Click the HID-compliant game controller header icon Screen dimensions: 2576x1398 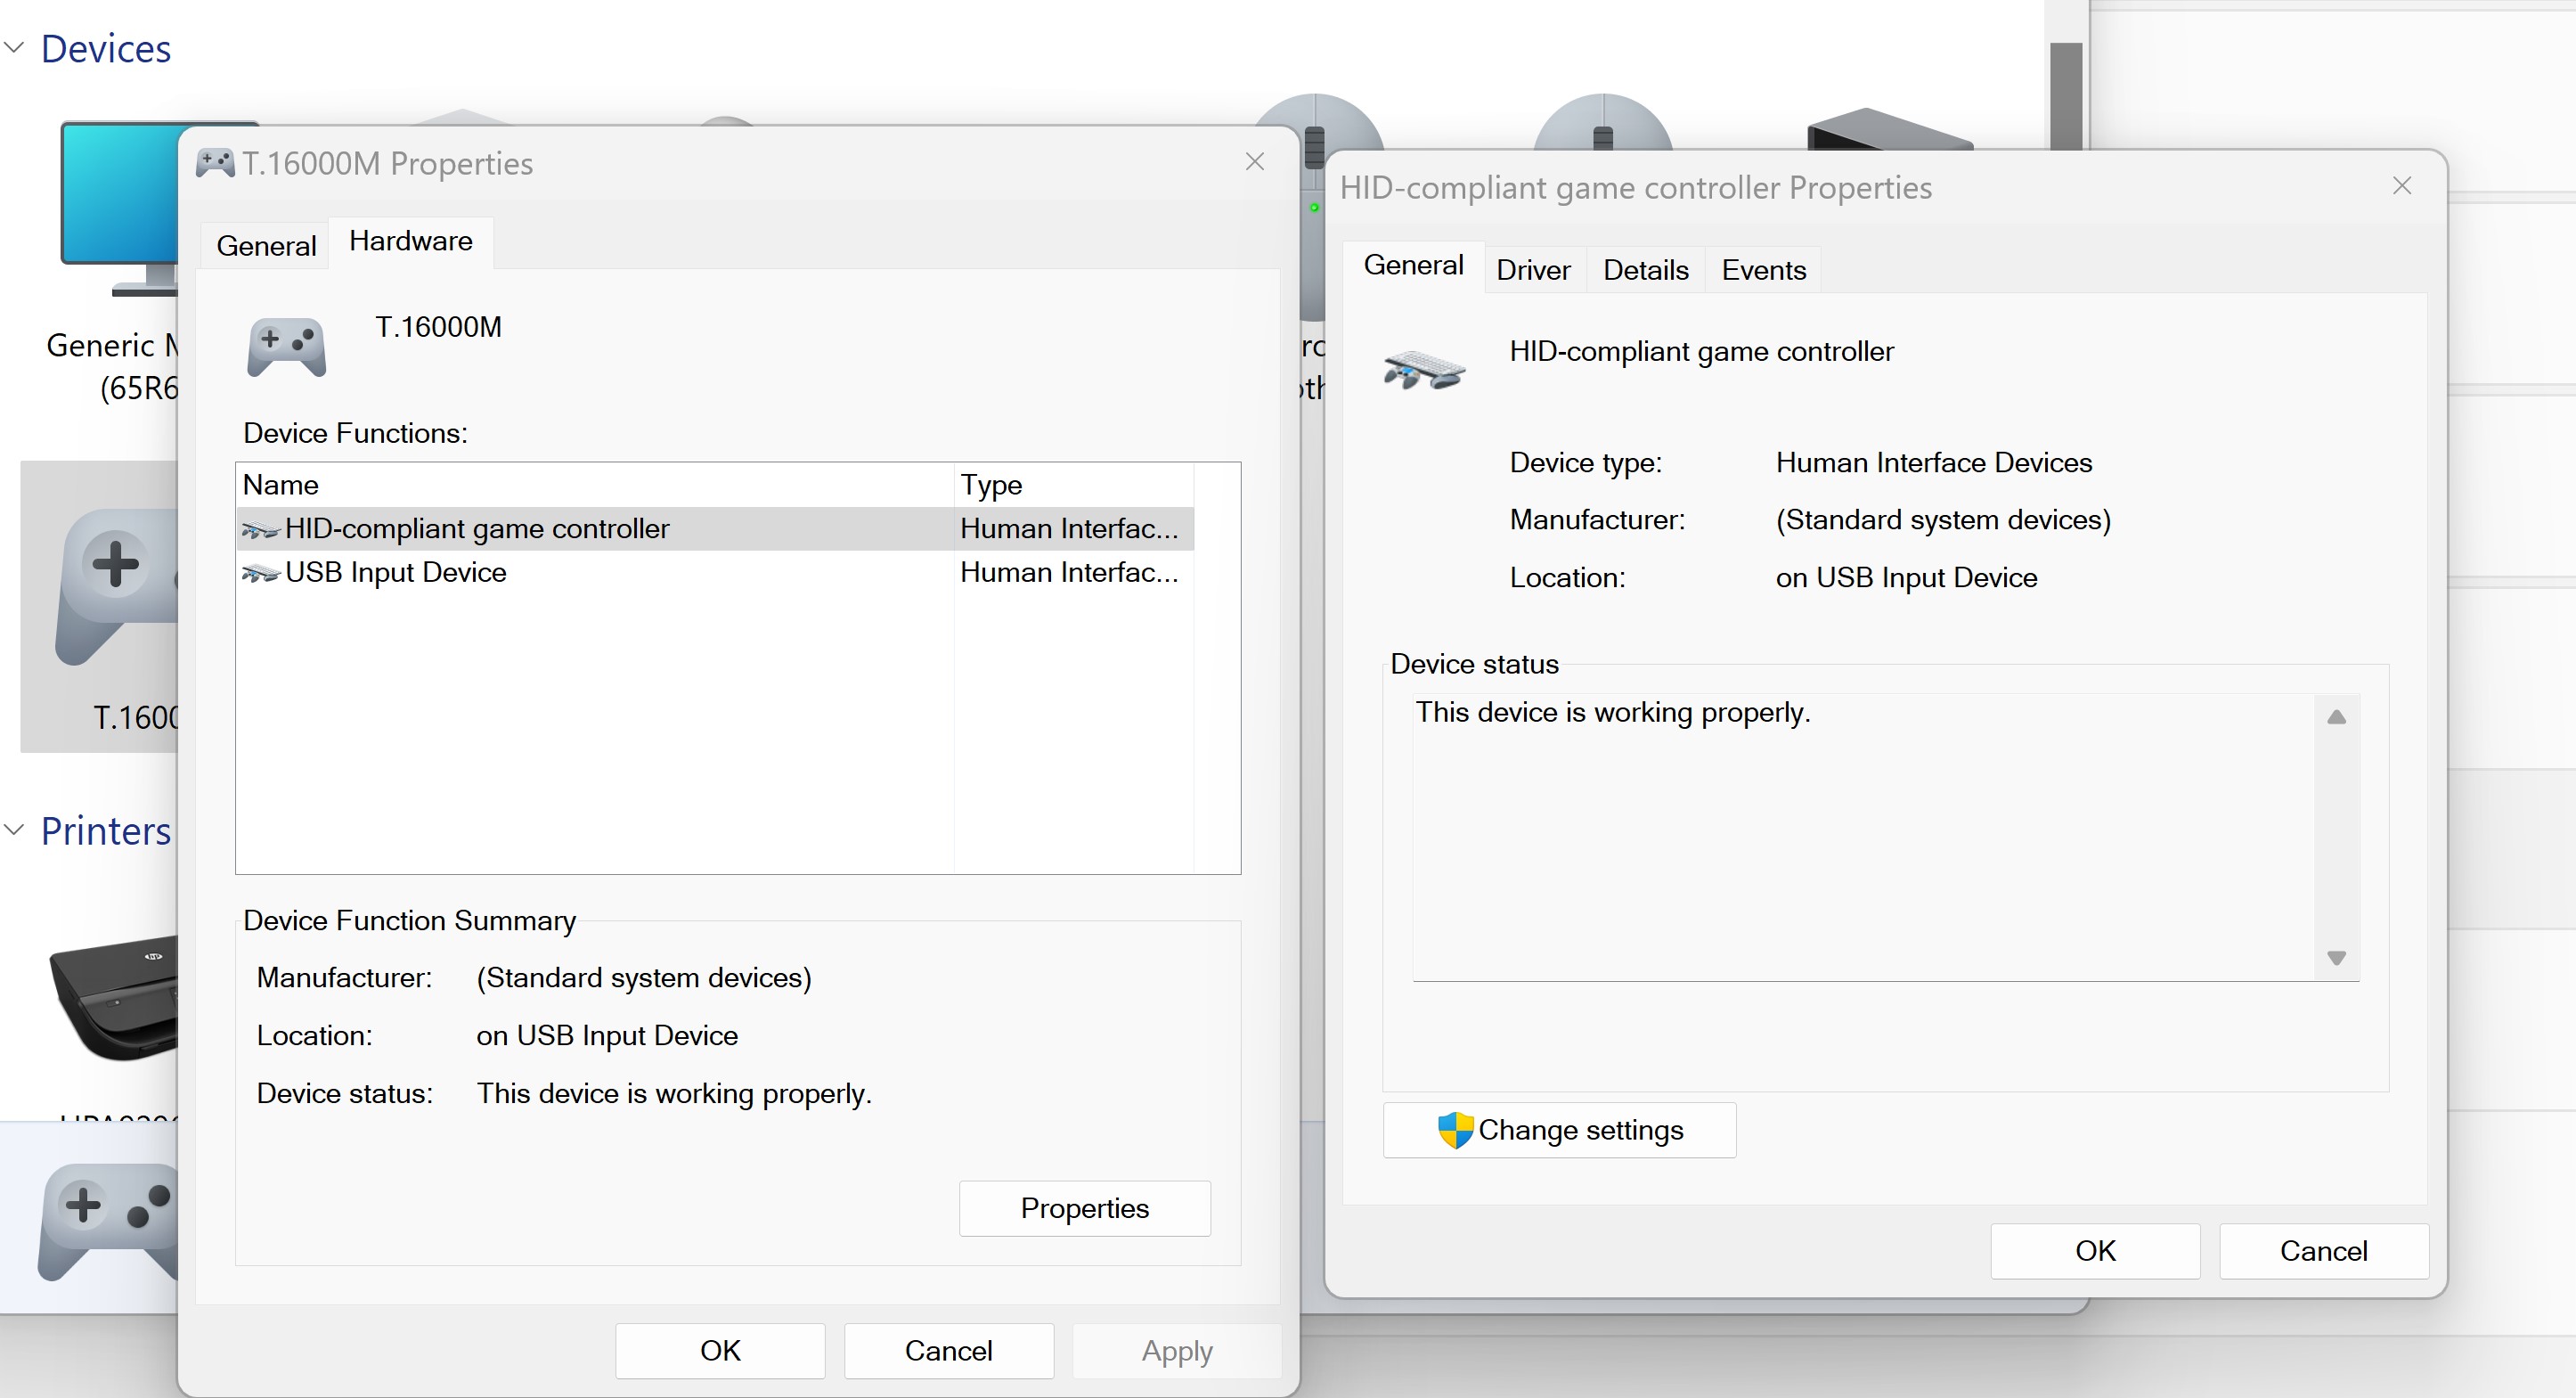coord(1424,370)
